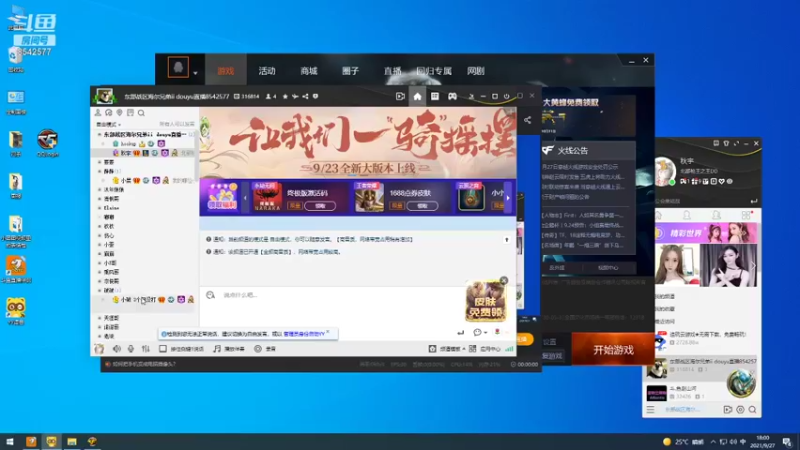
Task: Switch to 活动 tab in CF launcher
Action: tap(267, 71)
